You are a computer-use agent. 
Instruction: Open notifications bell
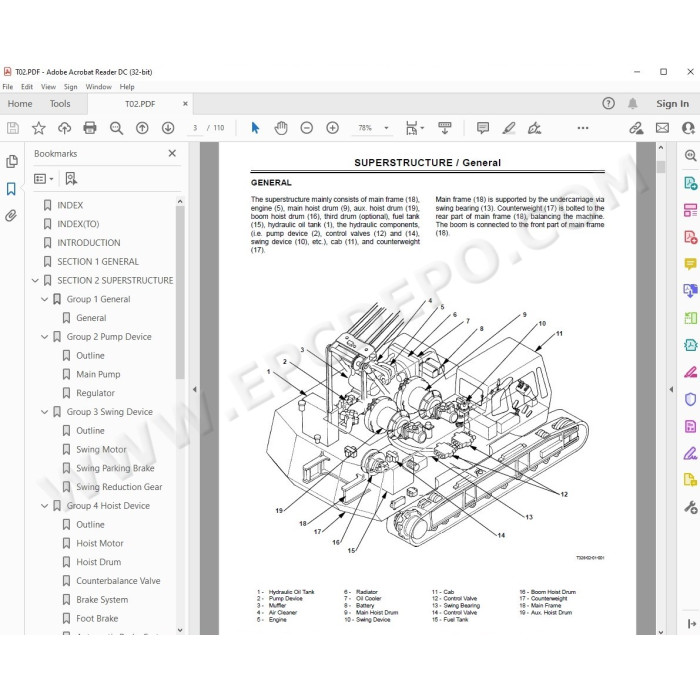pyautogui.click(x=633, y=104)
